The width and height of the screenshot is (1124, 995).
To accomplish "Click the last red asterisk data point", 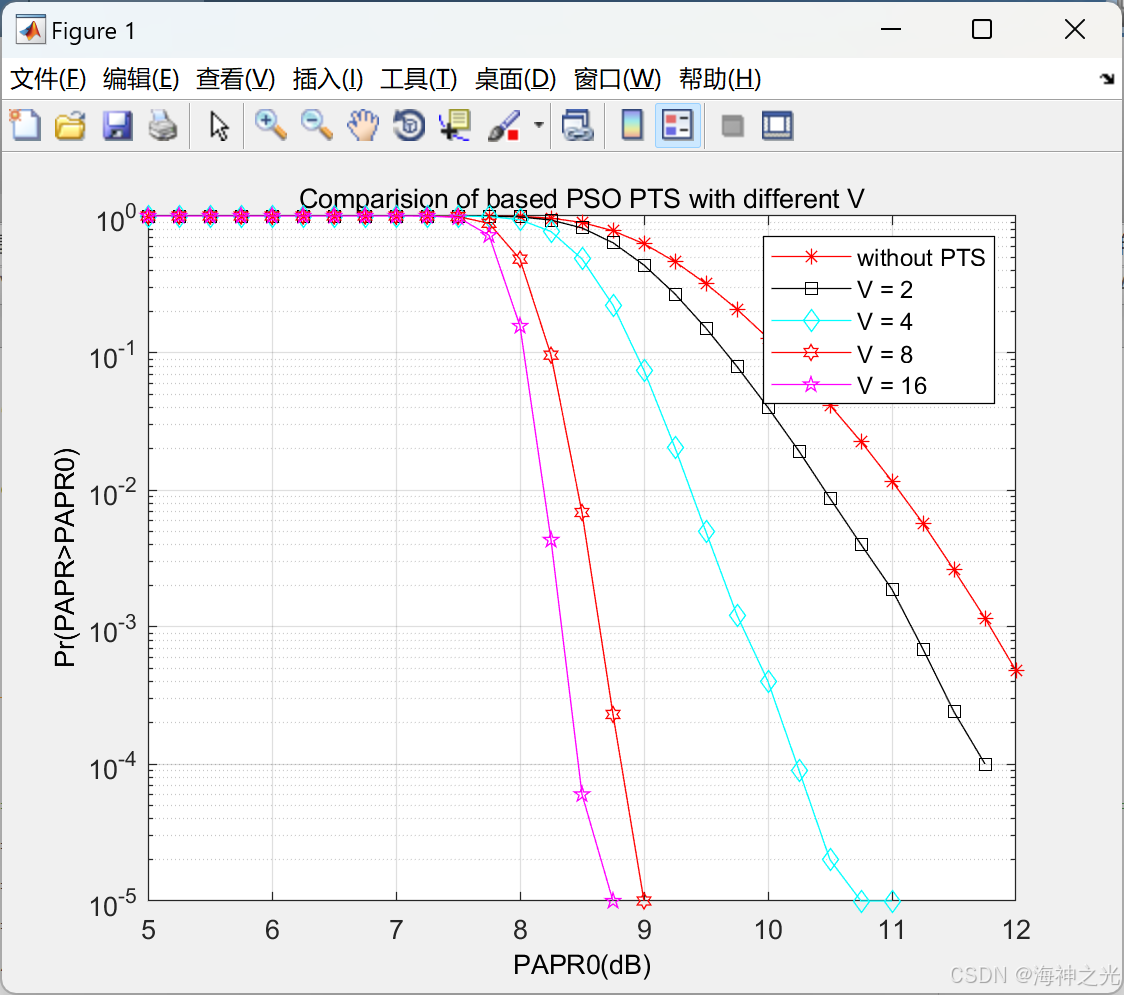I will click(x=1016, y=670).
